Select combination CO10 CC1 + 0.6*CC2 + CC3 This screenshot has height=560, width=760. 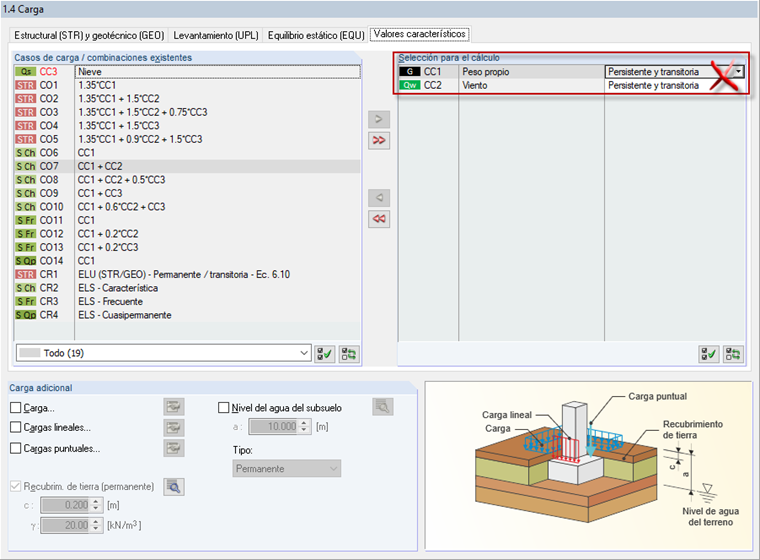click(188, 207)
